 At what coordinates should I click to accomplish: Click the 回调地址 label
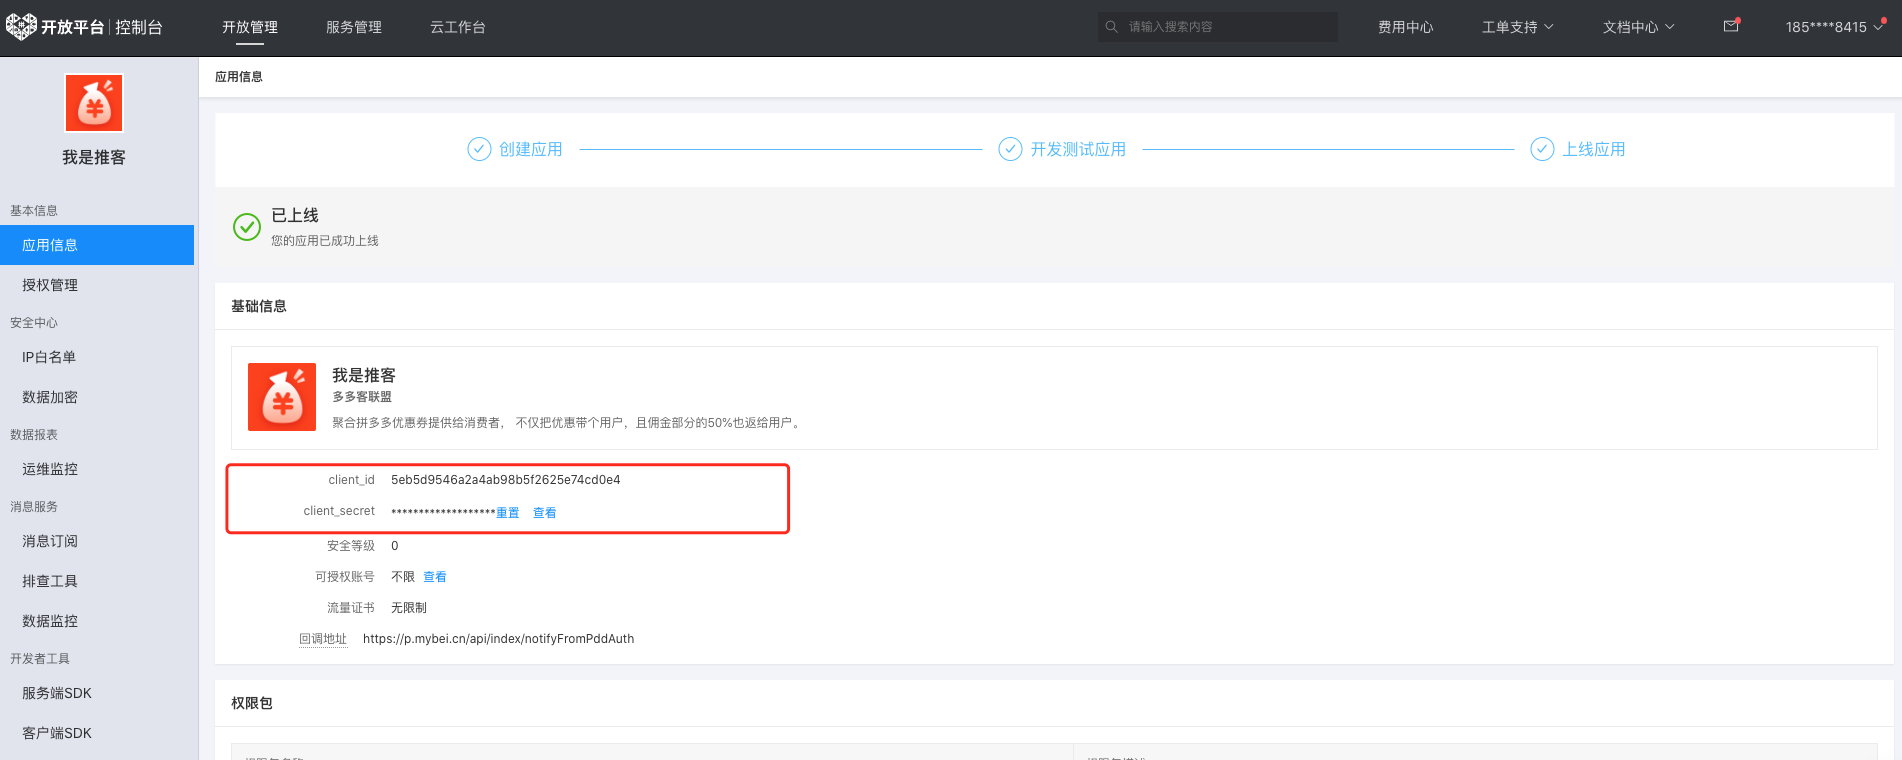click(323, 639)
